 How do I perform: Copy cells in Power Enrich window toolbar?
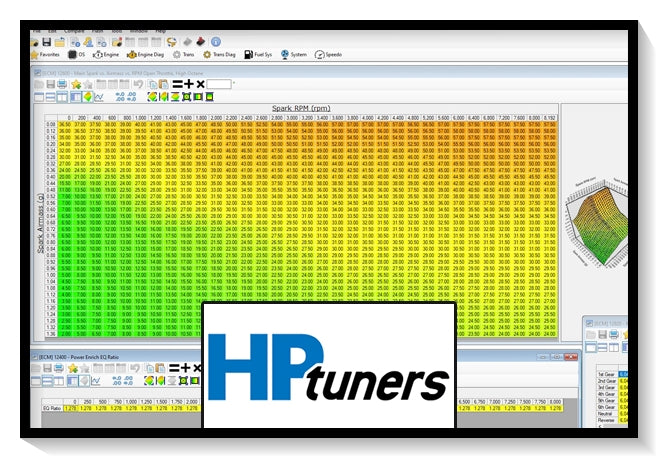150,369
